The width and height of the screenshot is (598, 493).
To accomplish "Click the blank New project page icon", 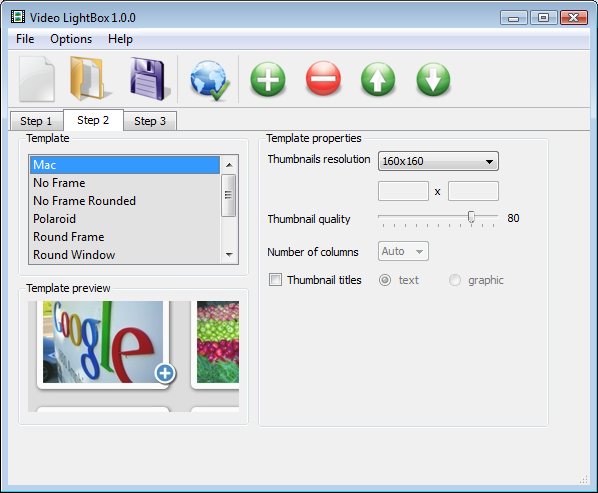I will (37, 79).
